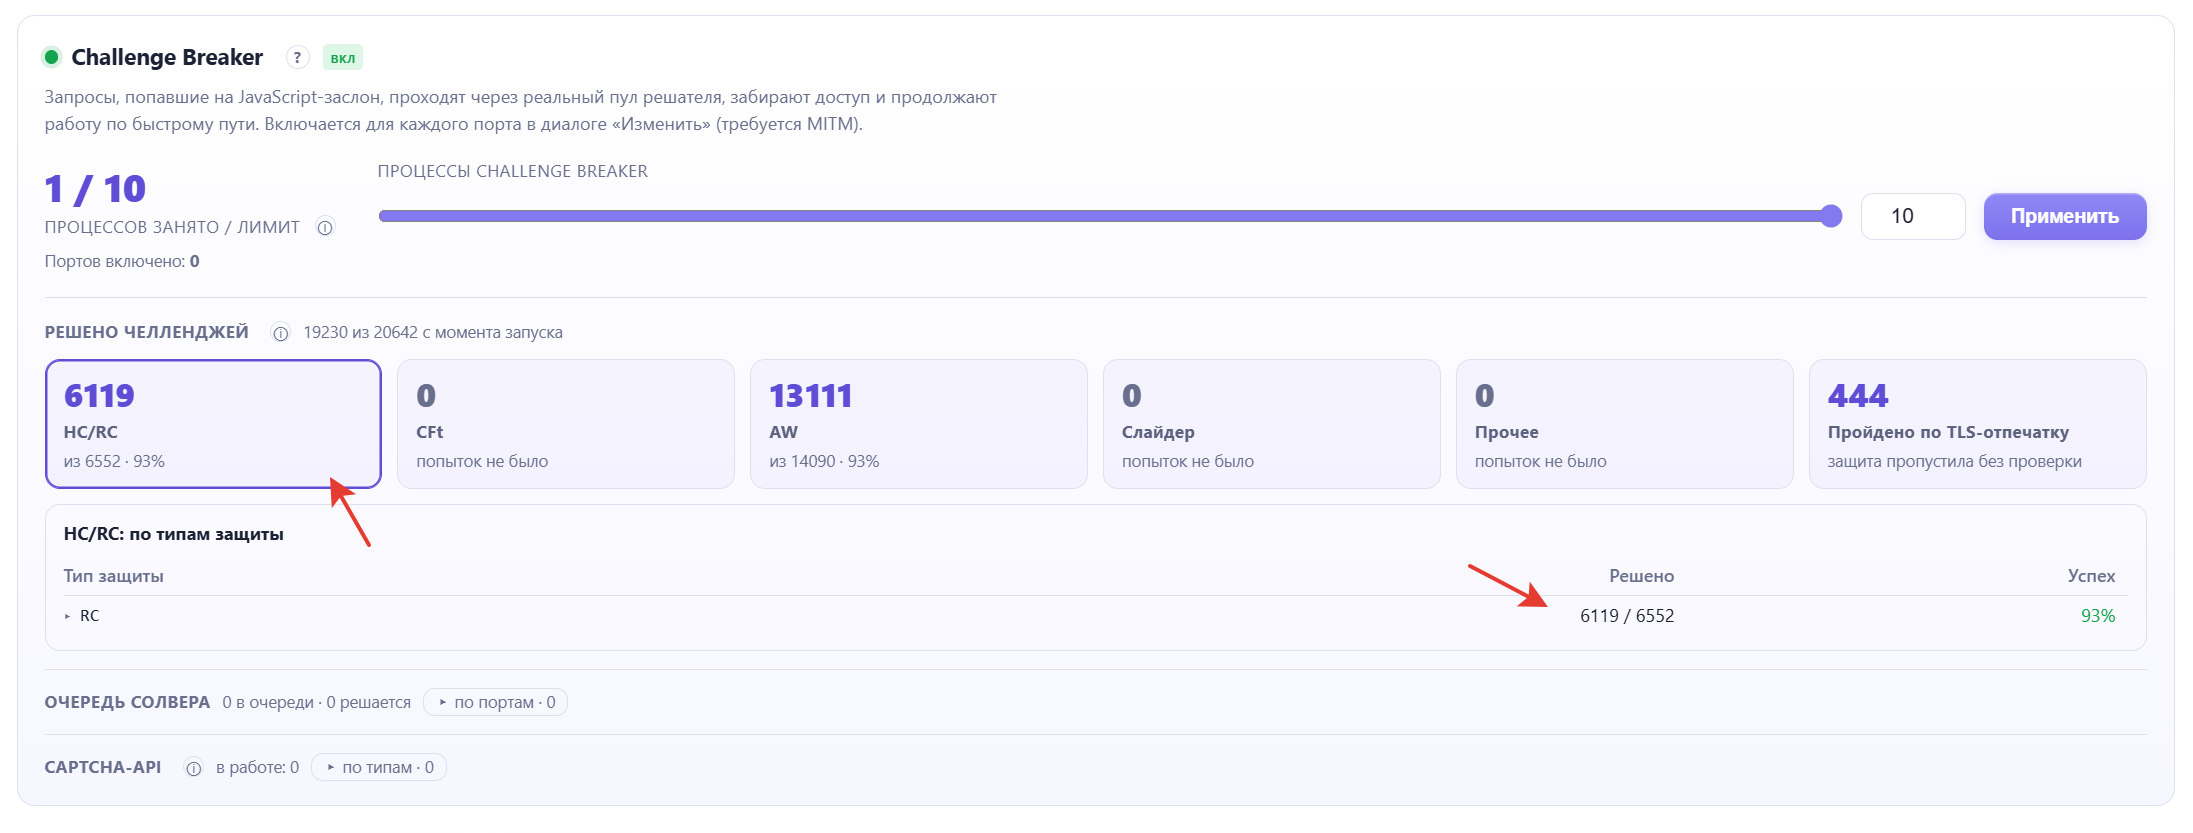Select the Прочее stats card
Screen dimensions: 2193x833
(x=1625, y=424)
